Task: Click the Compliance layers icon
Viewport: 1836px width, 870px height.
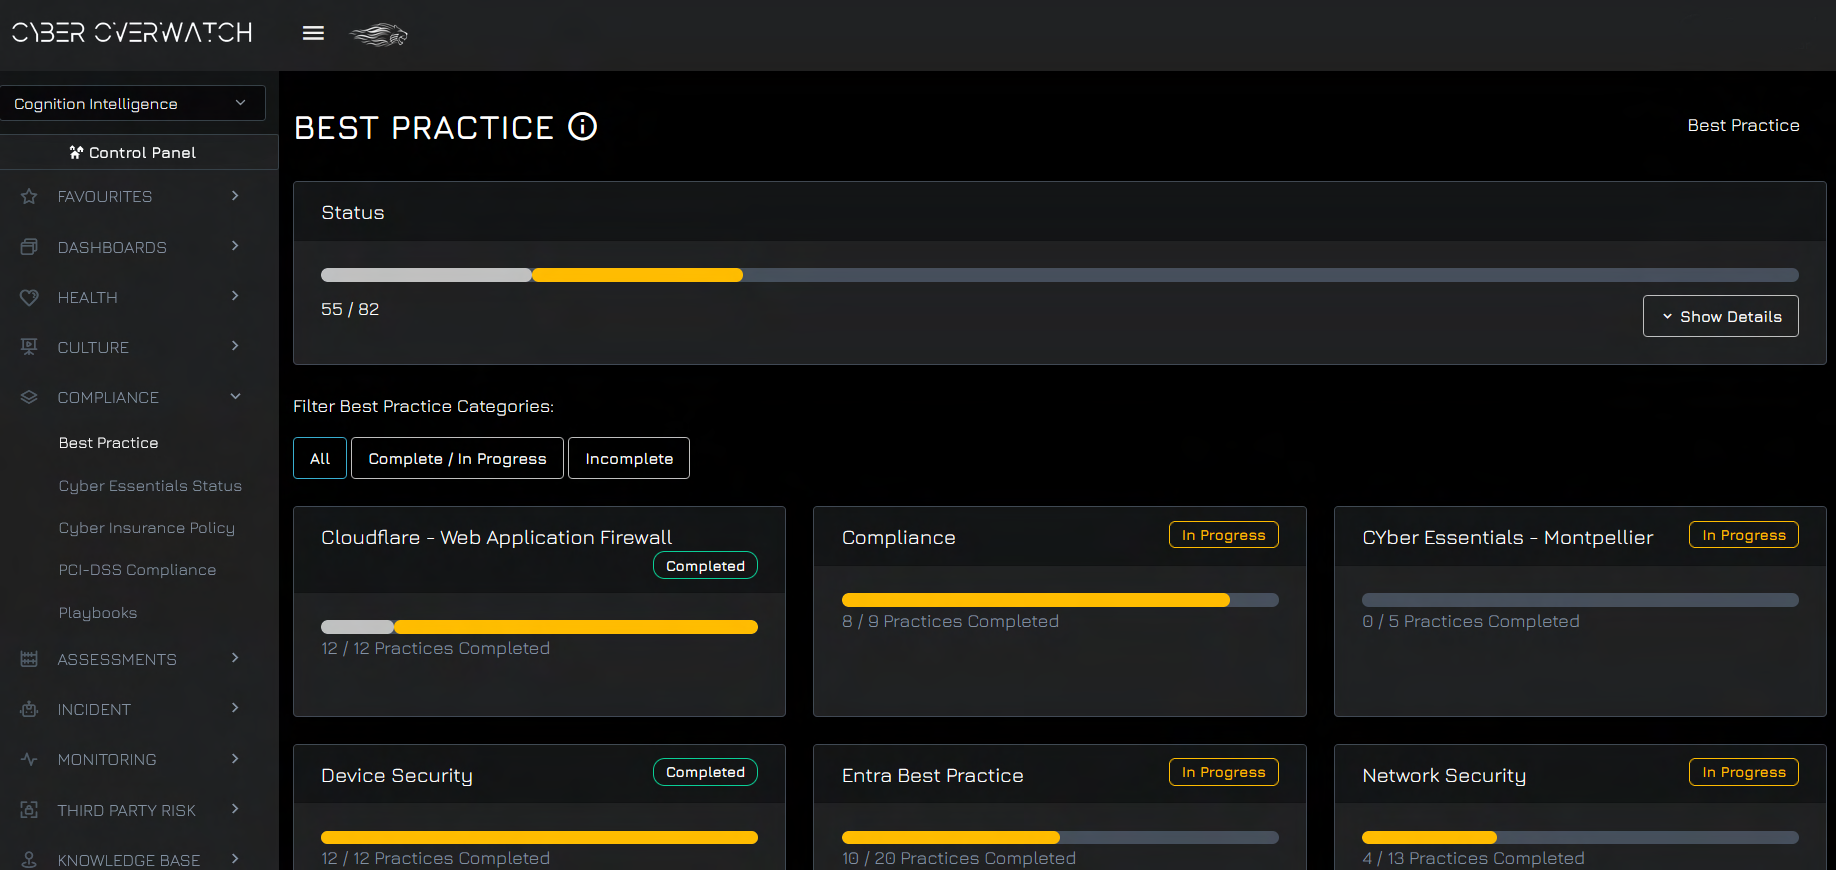Action: (x=29, y=397)
